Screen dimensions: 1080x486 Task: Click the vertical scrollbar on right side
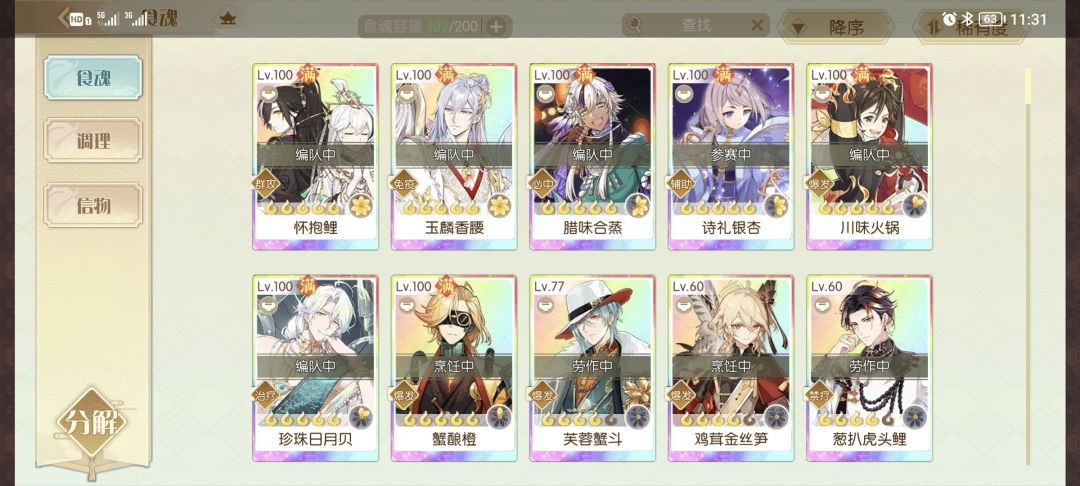(x=1028, y=266)
